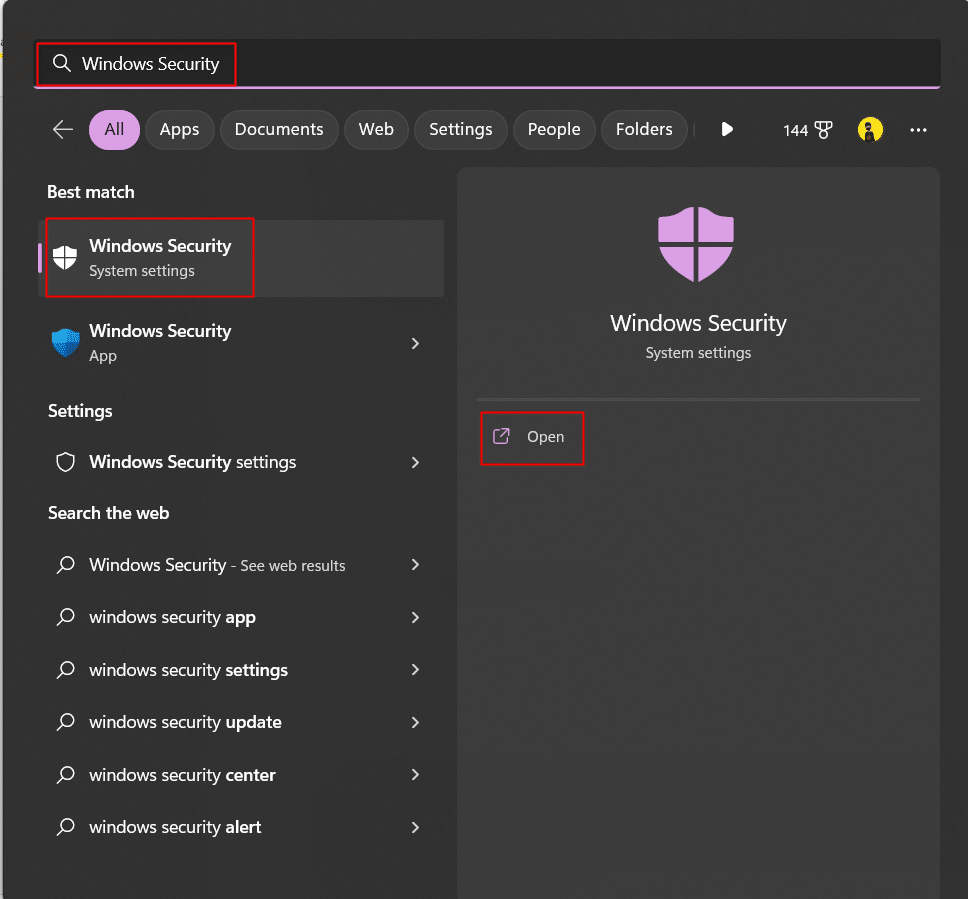Click the white shield icon of Best match
The image size is (968, 899).
tap(65, 257)
